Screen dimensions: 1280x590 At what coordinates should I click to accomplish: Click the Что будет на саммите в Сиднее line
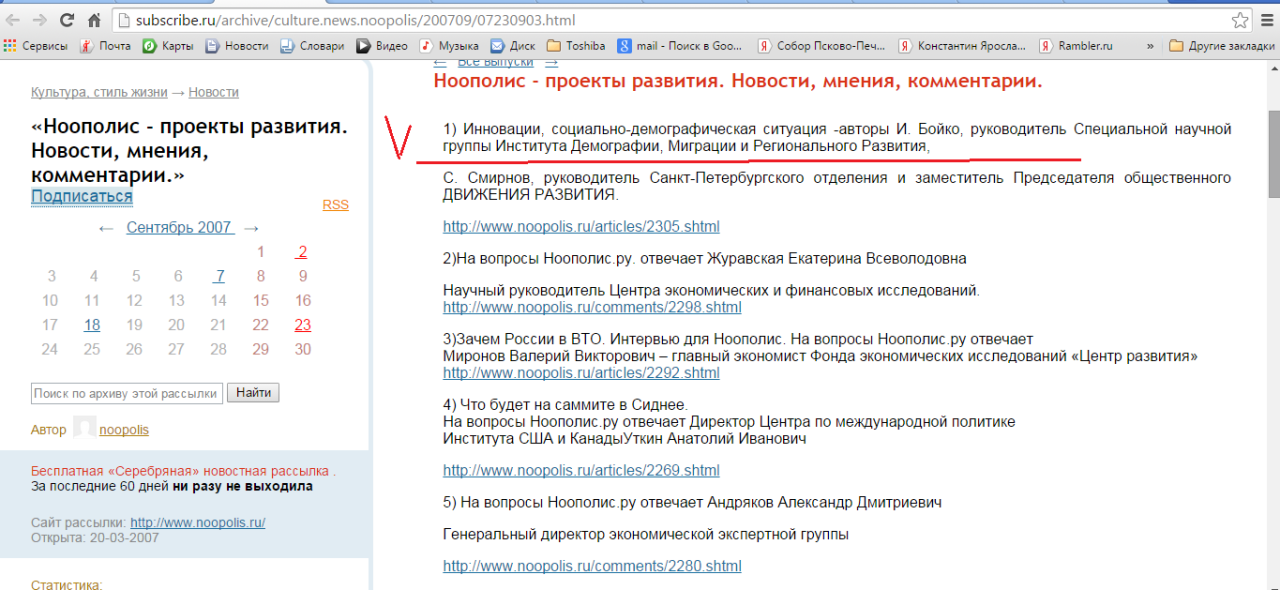coord(565,405)
